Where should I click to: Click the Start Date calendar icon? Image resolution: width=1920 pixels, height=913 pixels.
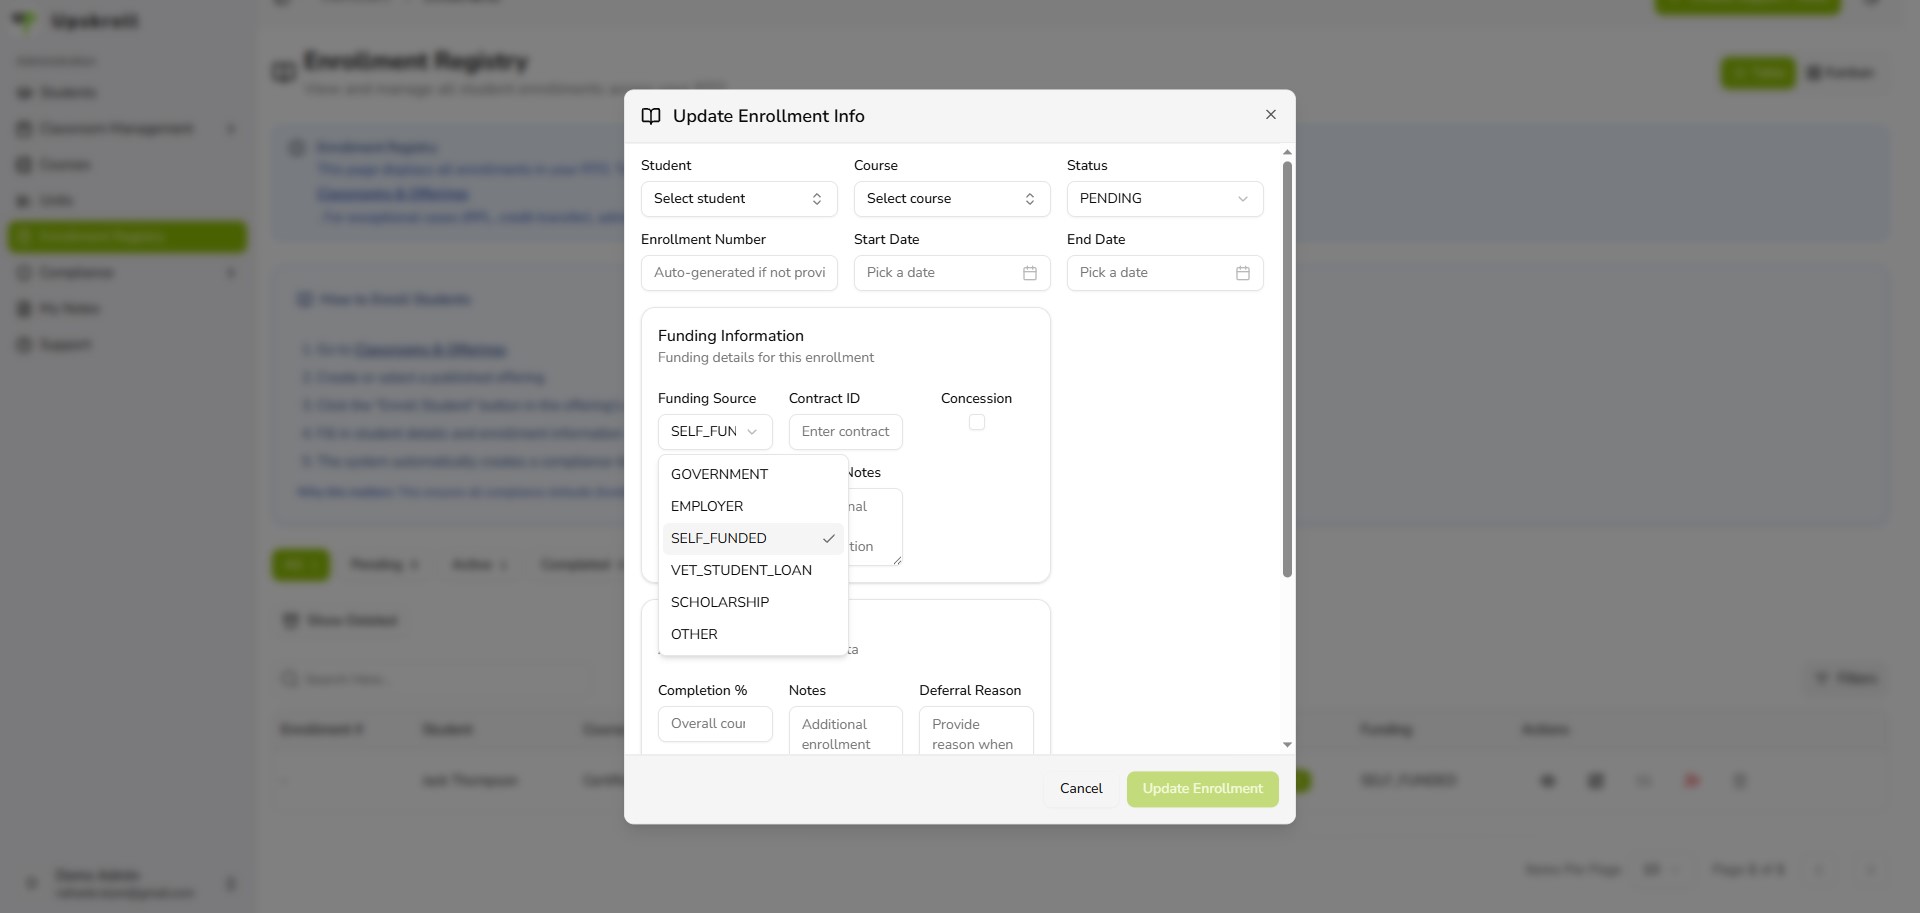pos(1029,273)
